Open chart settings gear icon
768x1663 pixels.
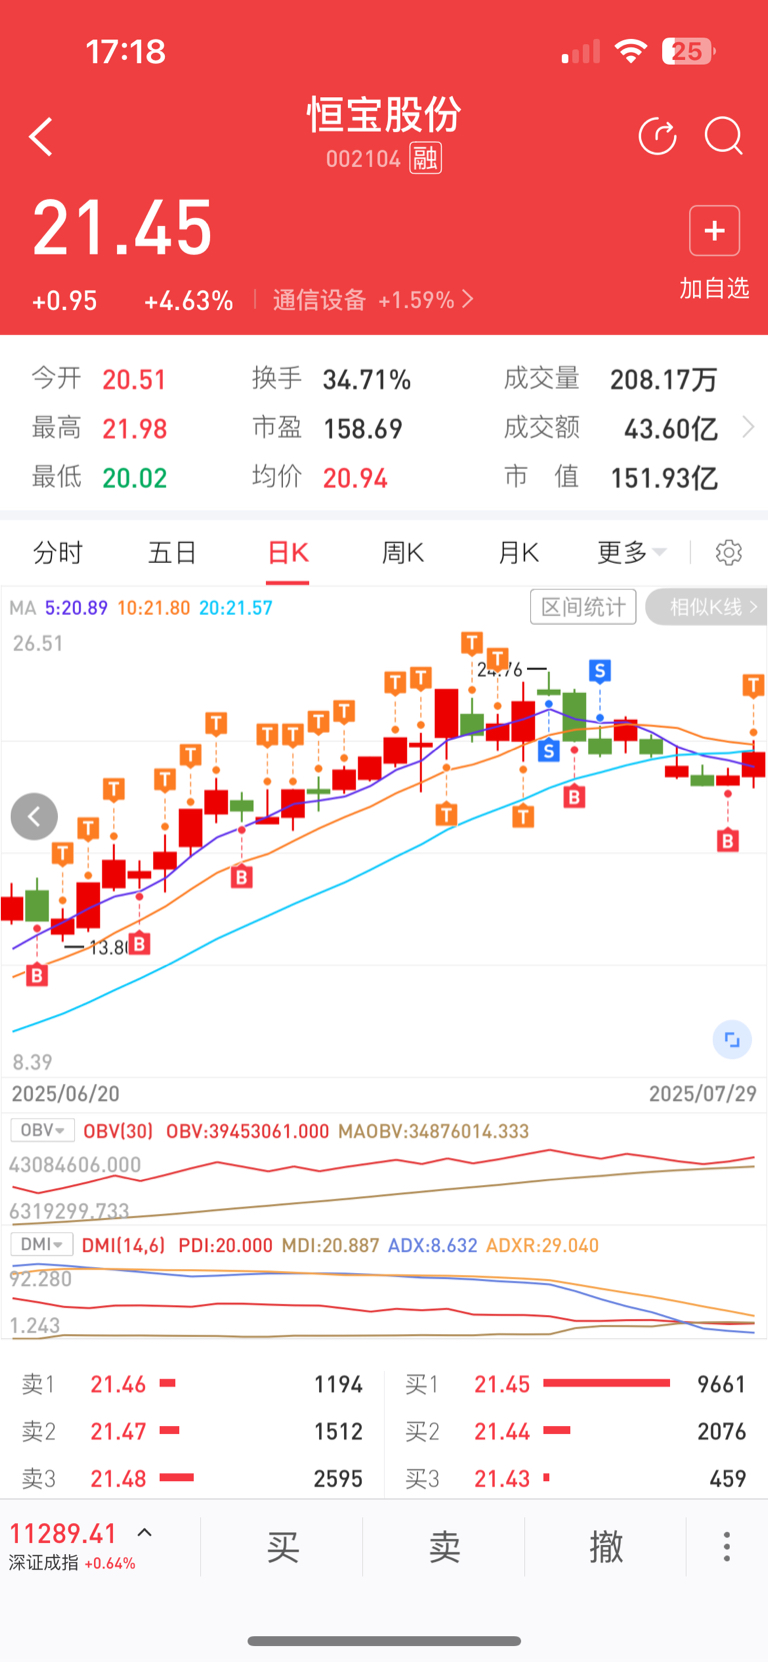[x=729, y=552]
